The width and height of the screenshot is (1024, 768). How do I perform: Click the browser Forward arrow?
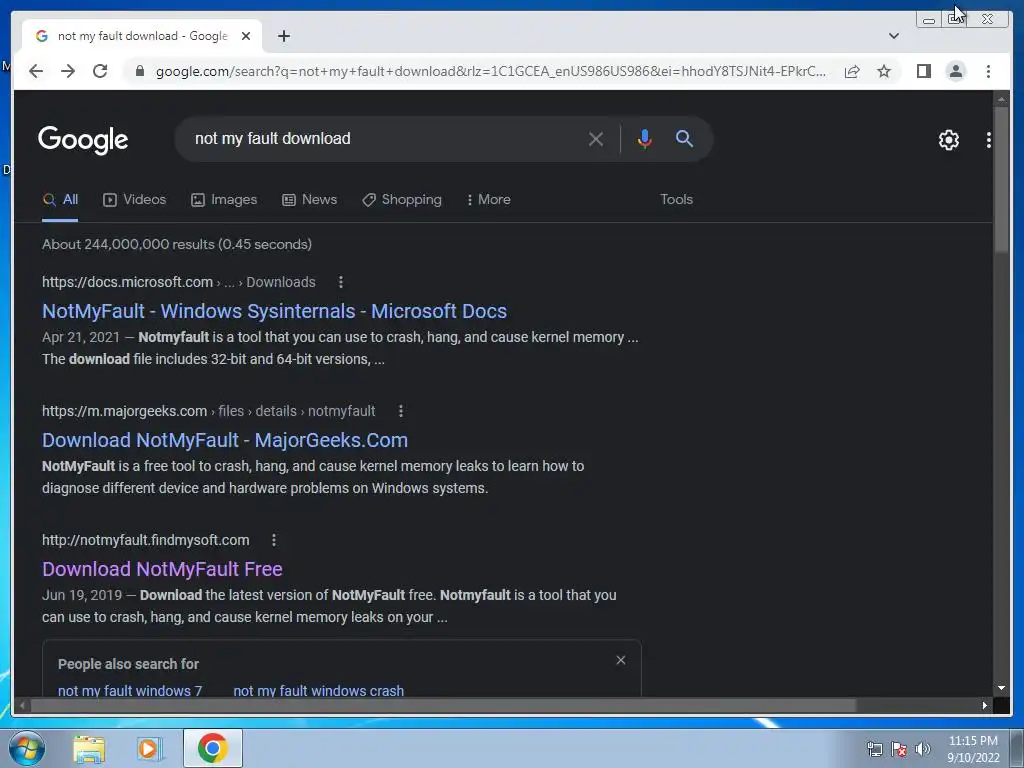(x=68, y=71)
